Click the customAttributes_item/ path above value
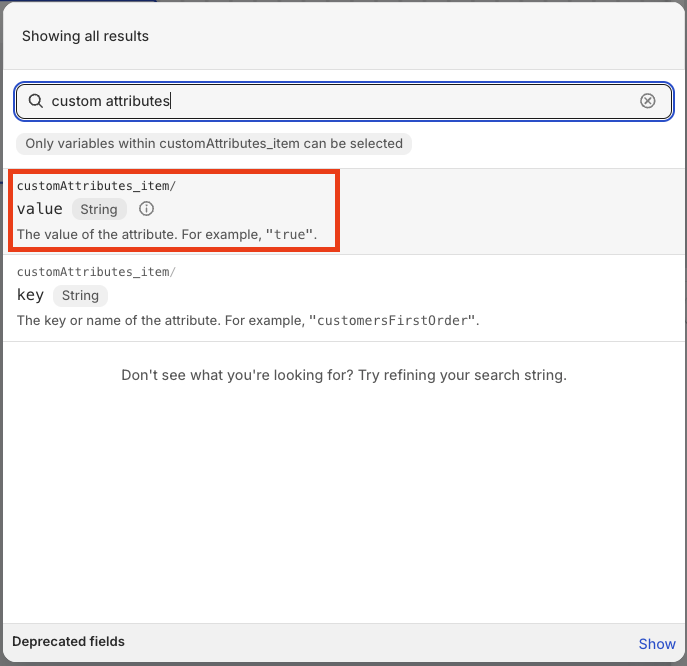687x666 pixels. click(x=83, y=186)
